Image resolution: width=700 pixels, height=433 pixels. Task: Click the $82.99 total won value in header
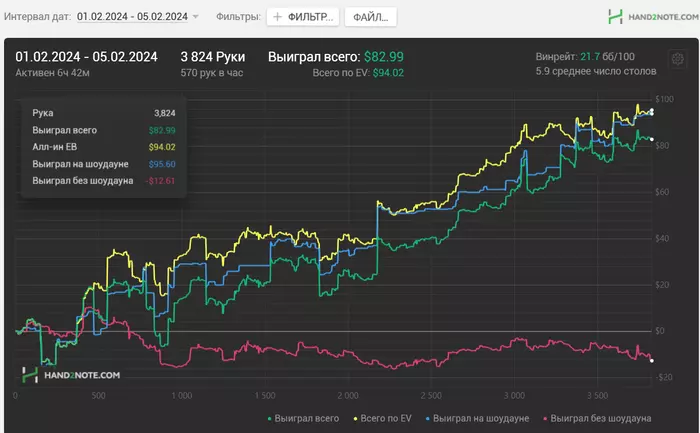383,57
